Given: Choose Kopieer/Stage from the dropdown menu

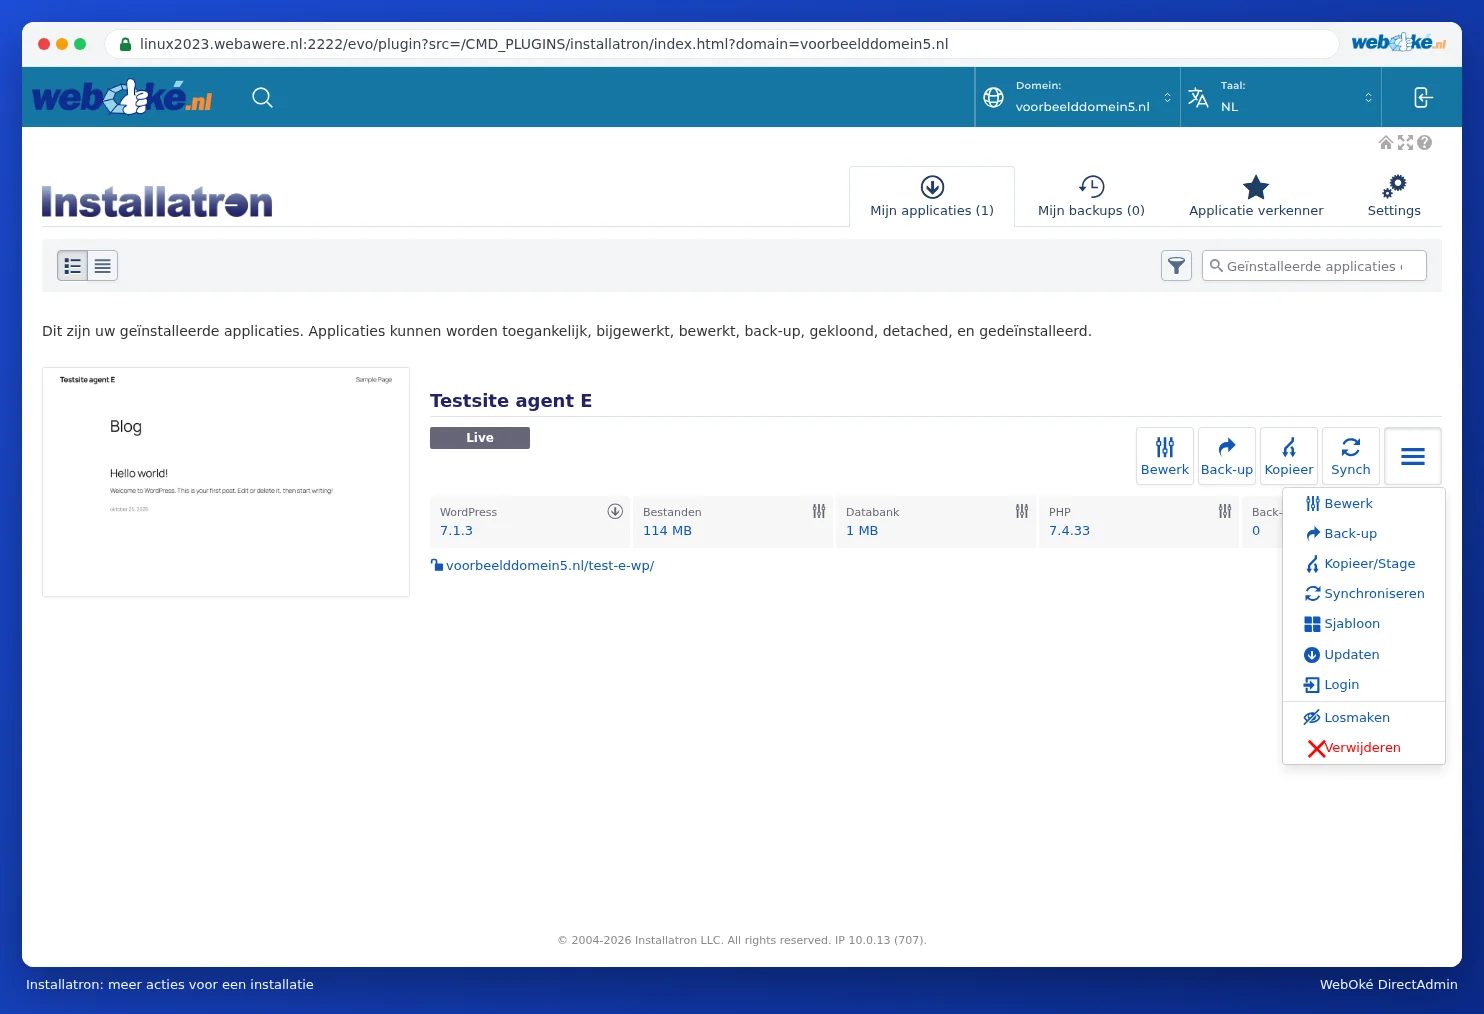Looking at the screenshot, I should (1364, 564).
